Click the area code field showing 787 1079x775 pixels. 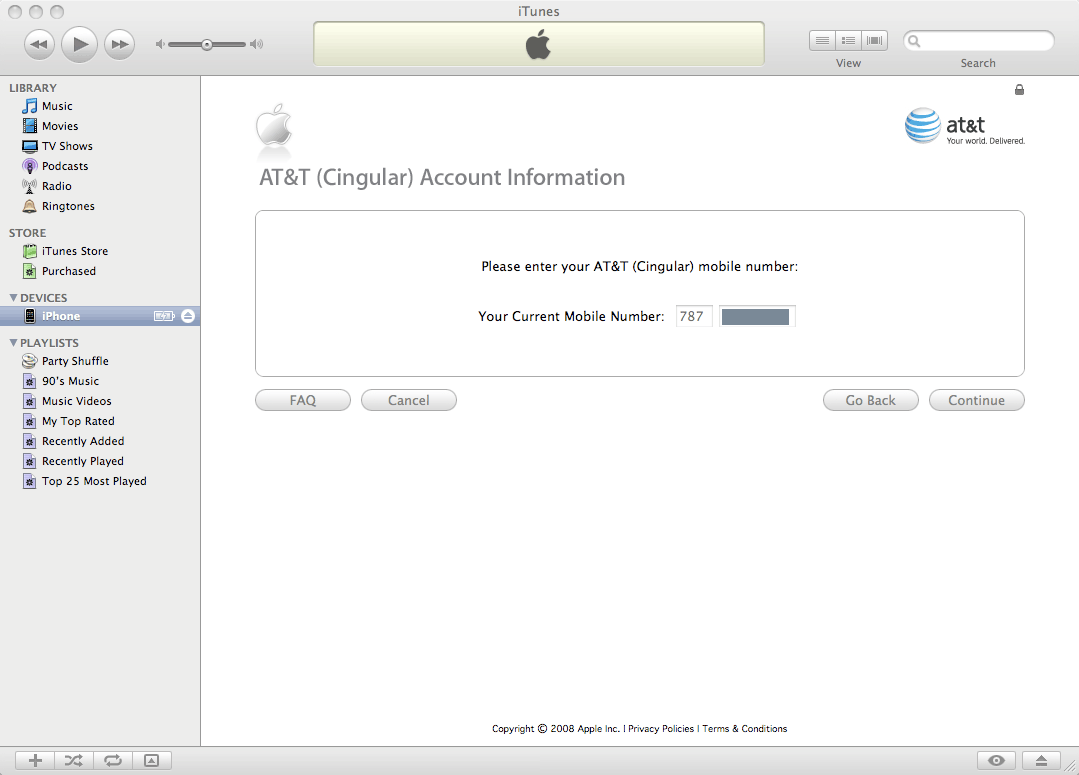694,316
